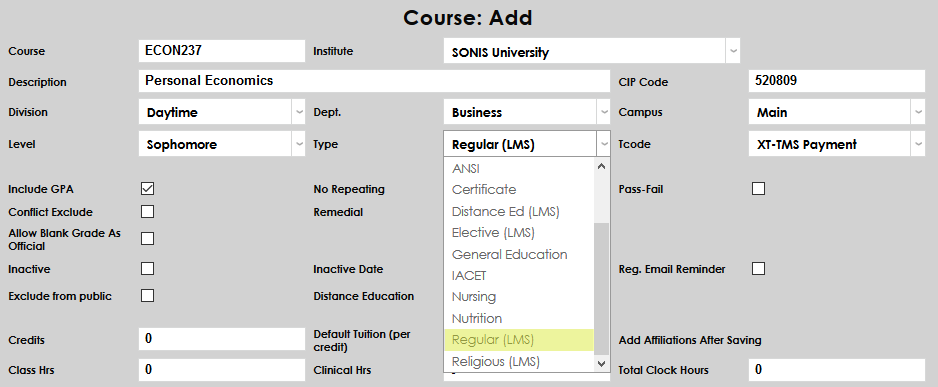
Task: Open the Tcode dropdown showing XT-TMS Payment
Action: 837,144
